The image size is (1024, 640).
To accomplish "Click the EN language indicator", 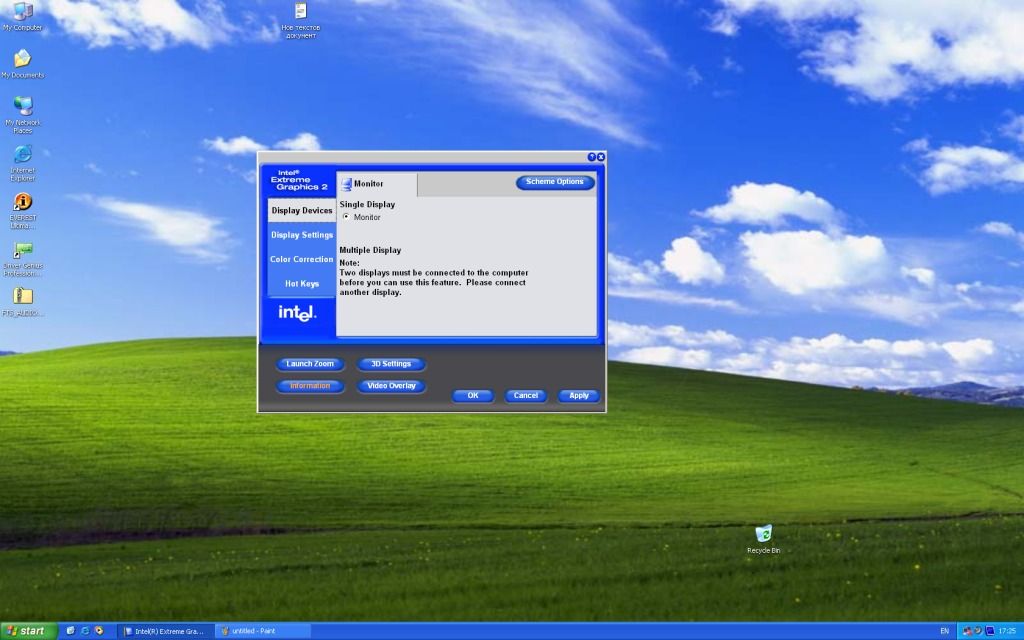I will (x=944, y=631).
